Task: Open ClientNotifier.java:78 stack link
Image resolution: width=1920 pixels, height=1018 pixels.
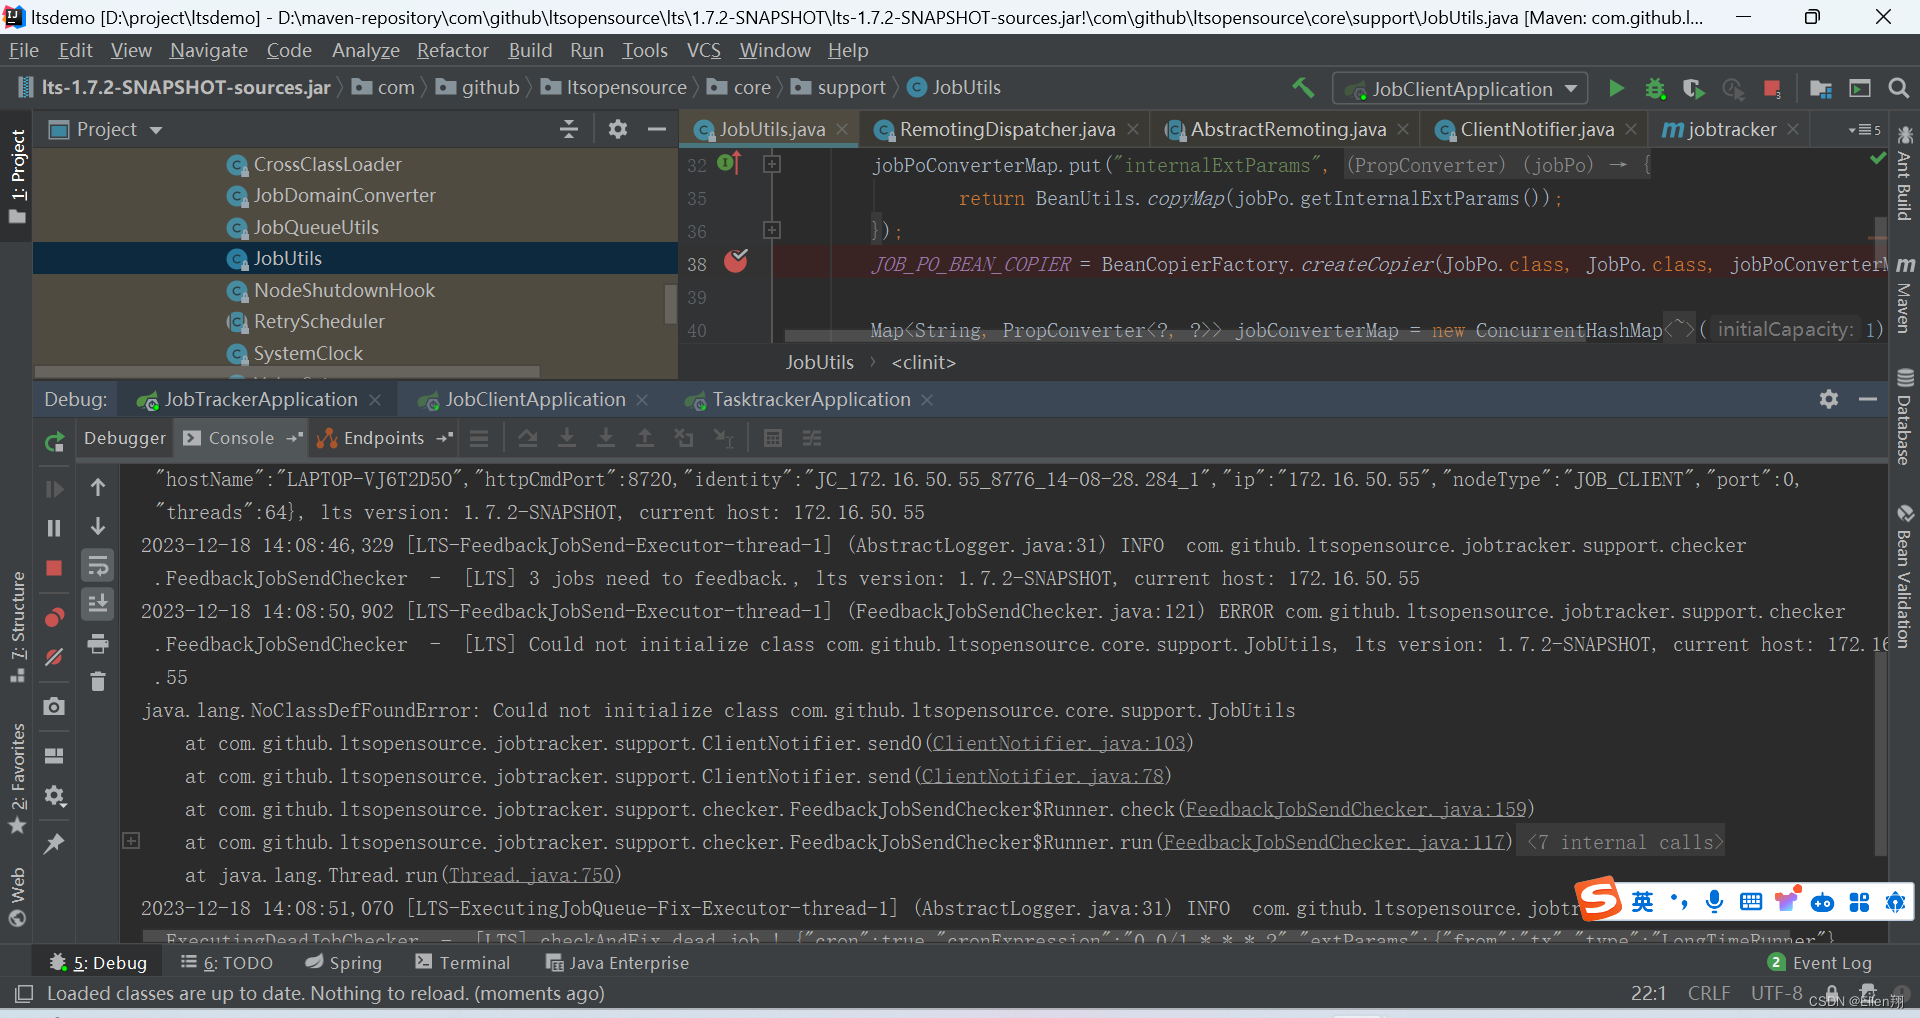Action: (x=1042, y=776)
